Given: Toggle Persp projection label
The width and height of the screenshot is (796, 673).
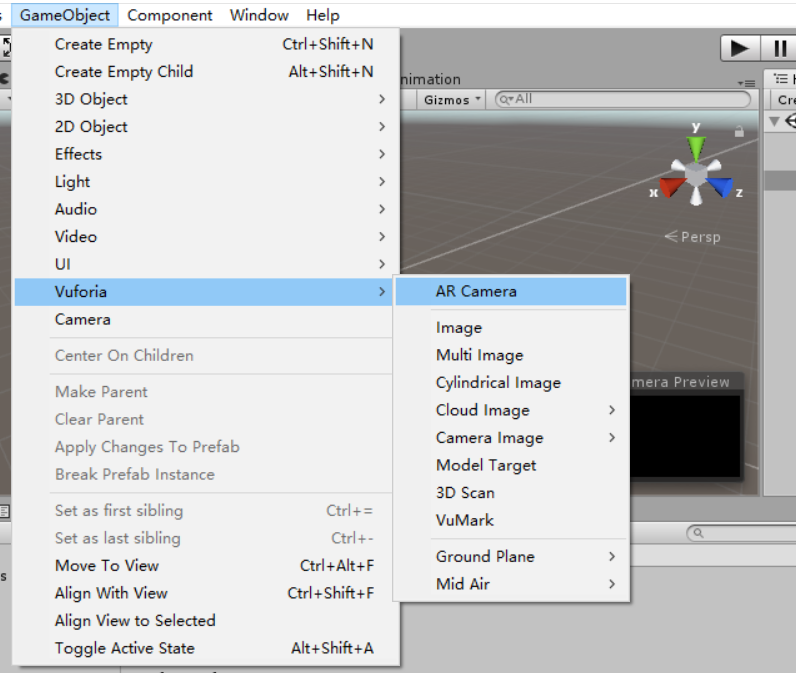Looking at the screenshot, I should [x=693, y=237].
